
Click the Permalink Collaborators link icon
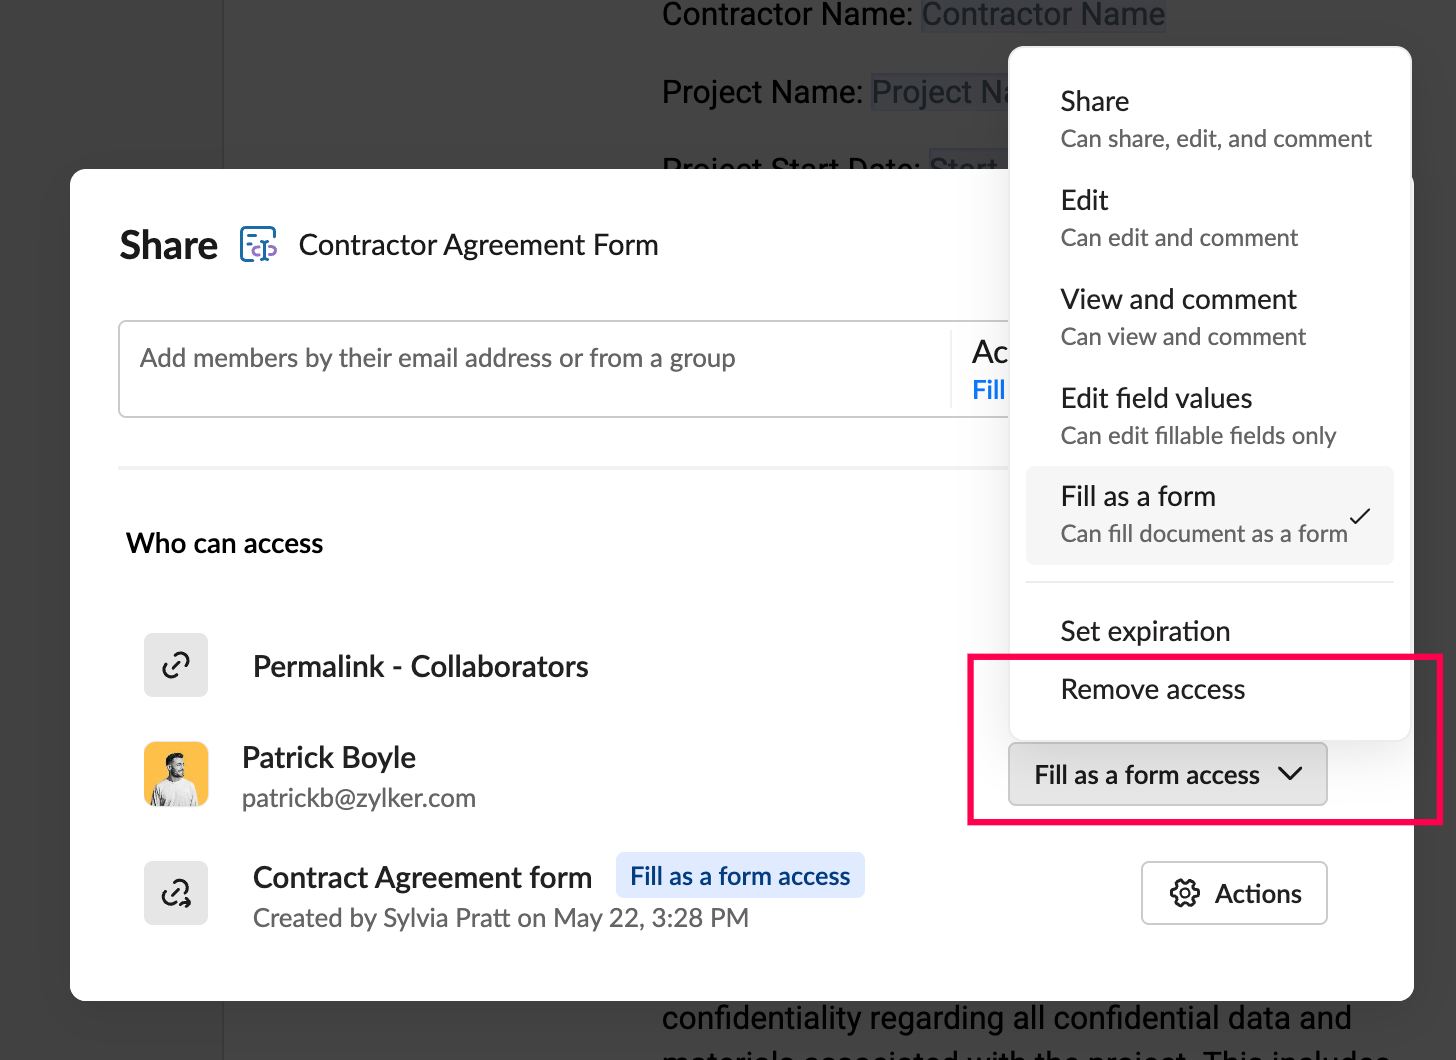[176, 665]
